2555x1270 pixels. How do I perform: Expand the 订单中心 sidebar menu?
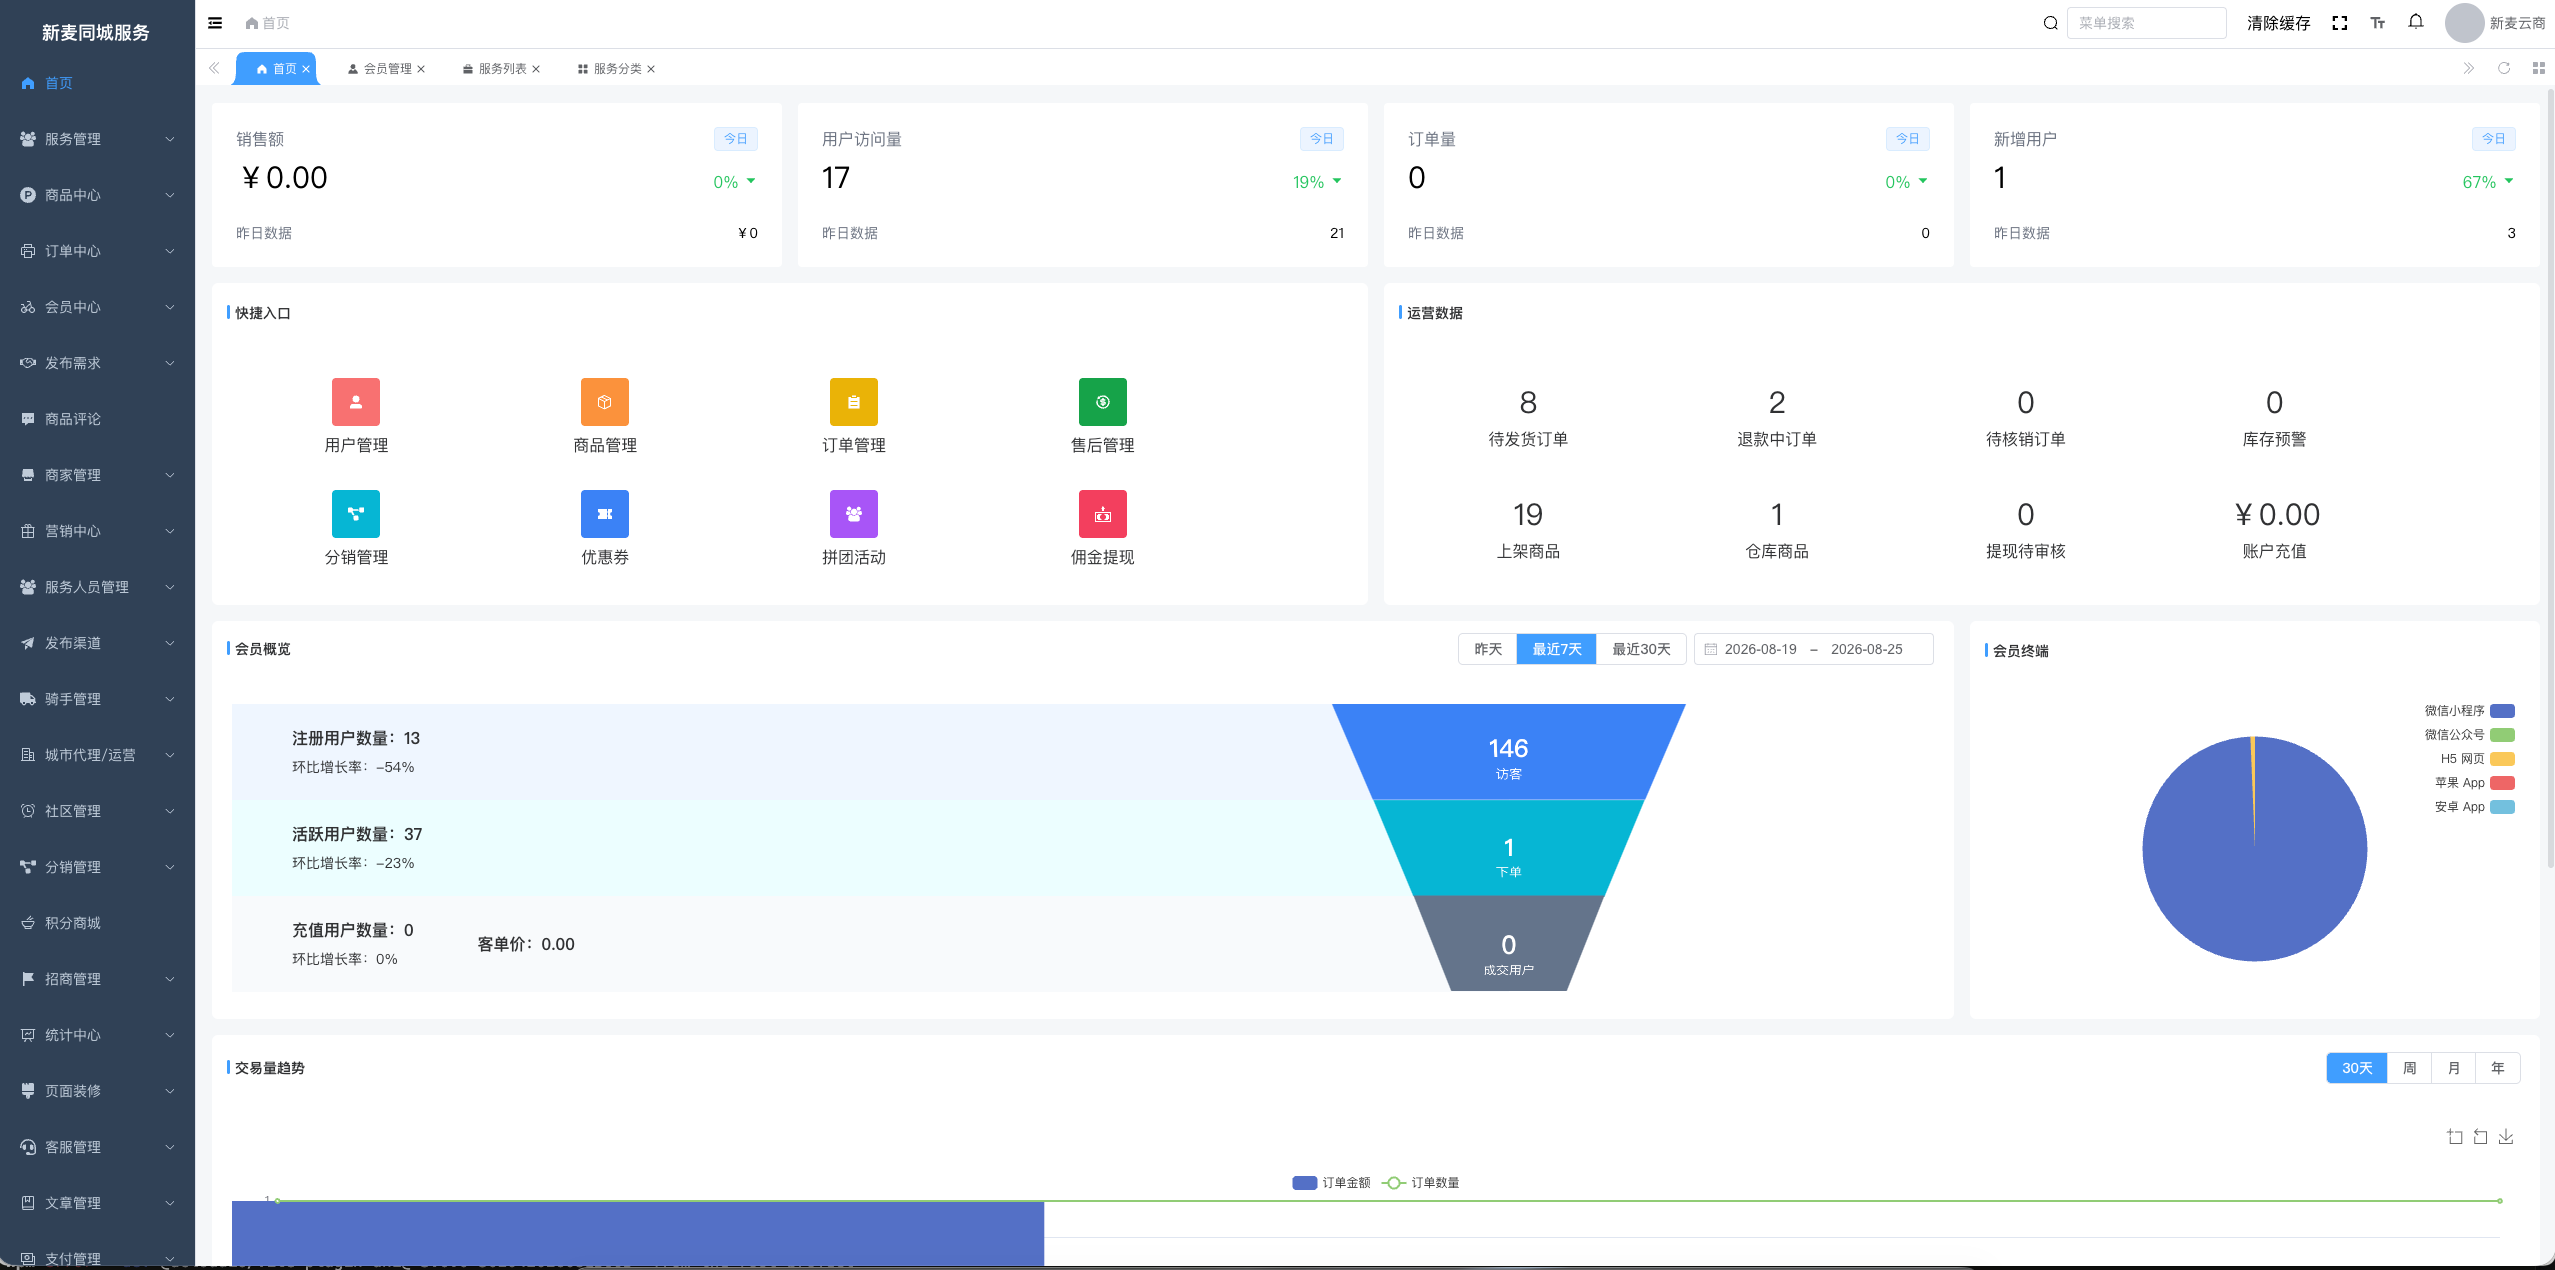click(97, 251)
